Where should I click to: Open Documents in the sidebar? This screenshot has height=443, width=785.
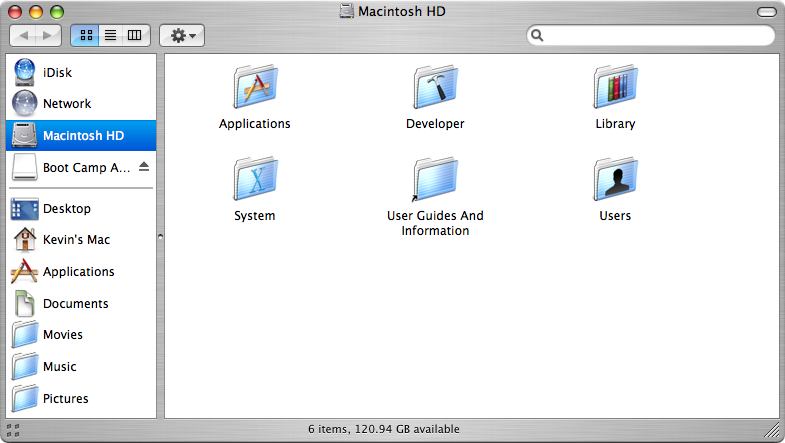pos(81,304)
